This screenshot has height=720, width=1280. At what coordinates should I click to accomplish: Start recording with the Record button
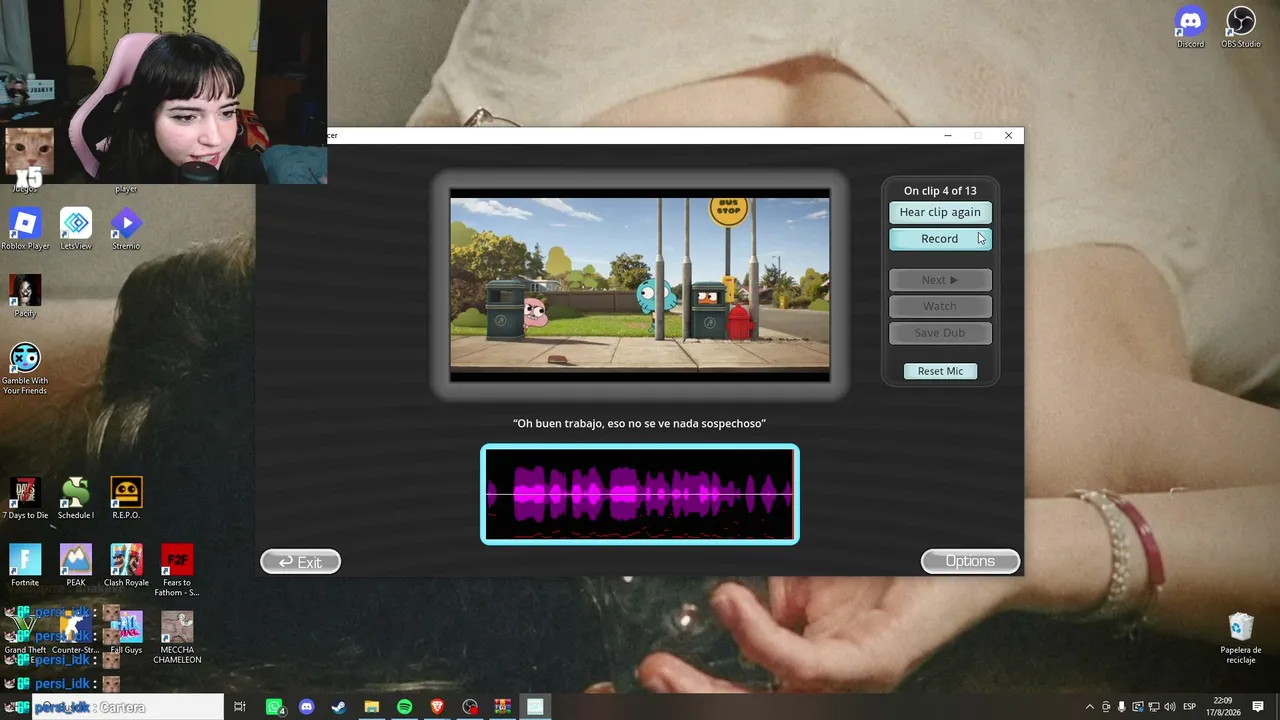point(940,239)
